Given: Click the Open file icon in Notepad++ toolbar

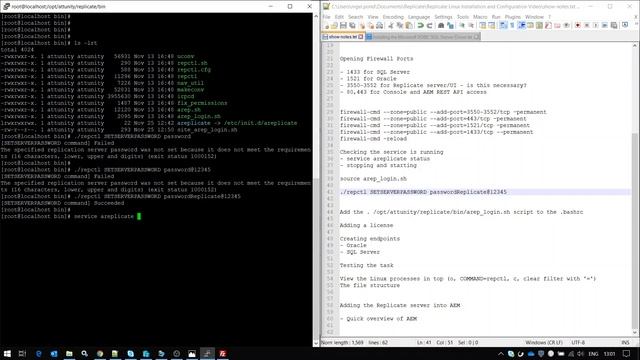Looking at the screenshot, I should (334, 25).
